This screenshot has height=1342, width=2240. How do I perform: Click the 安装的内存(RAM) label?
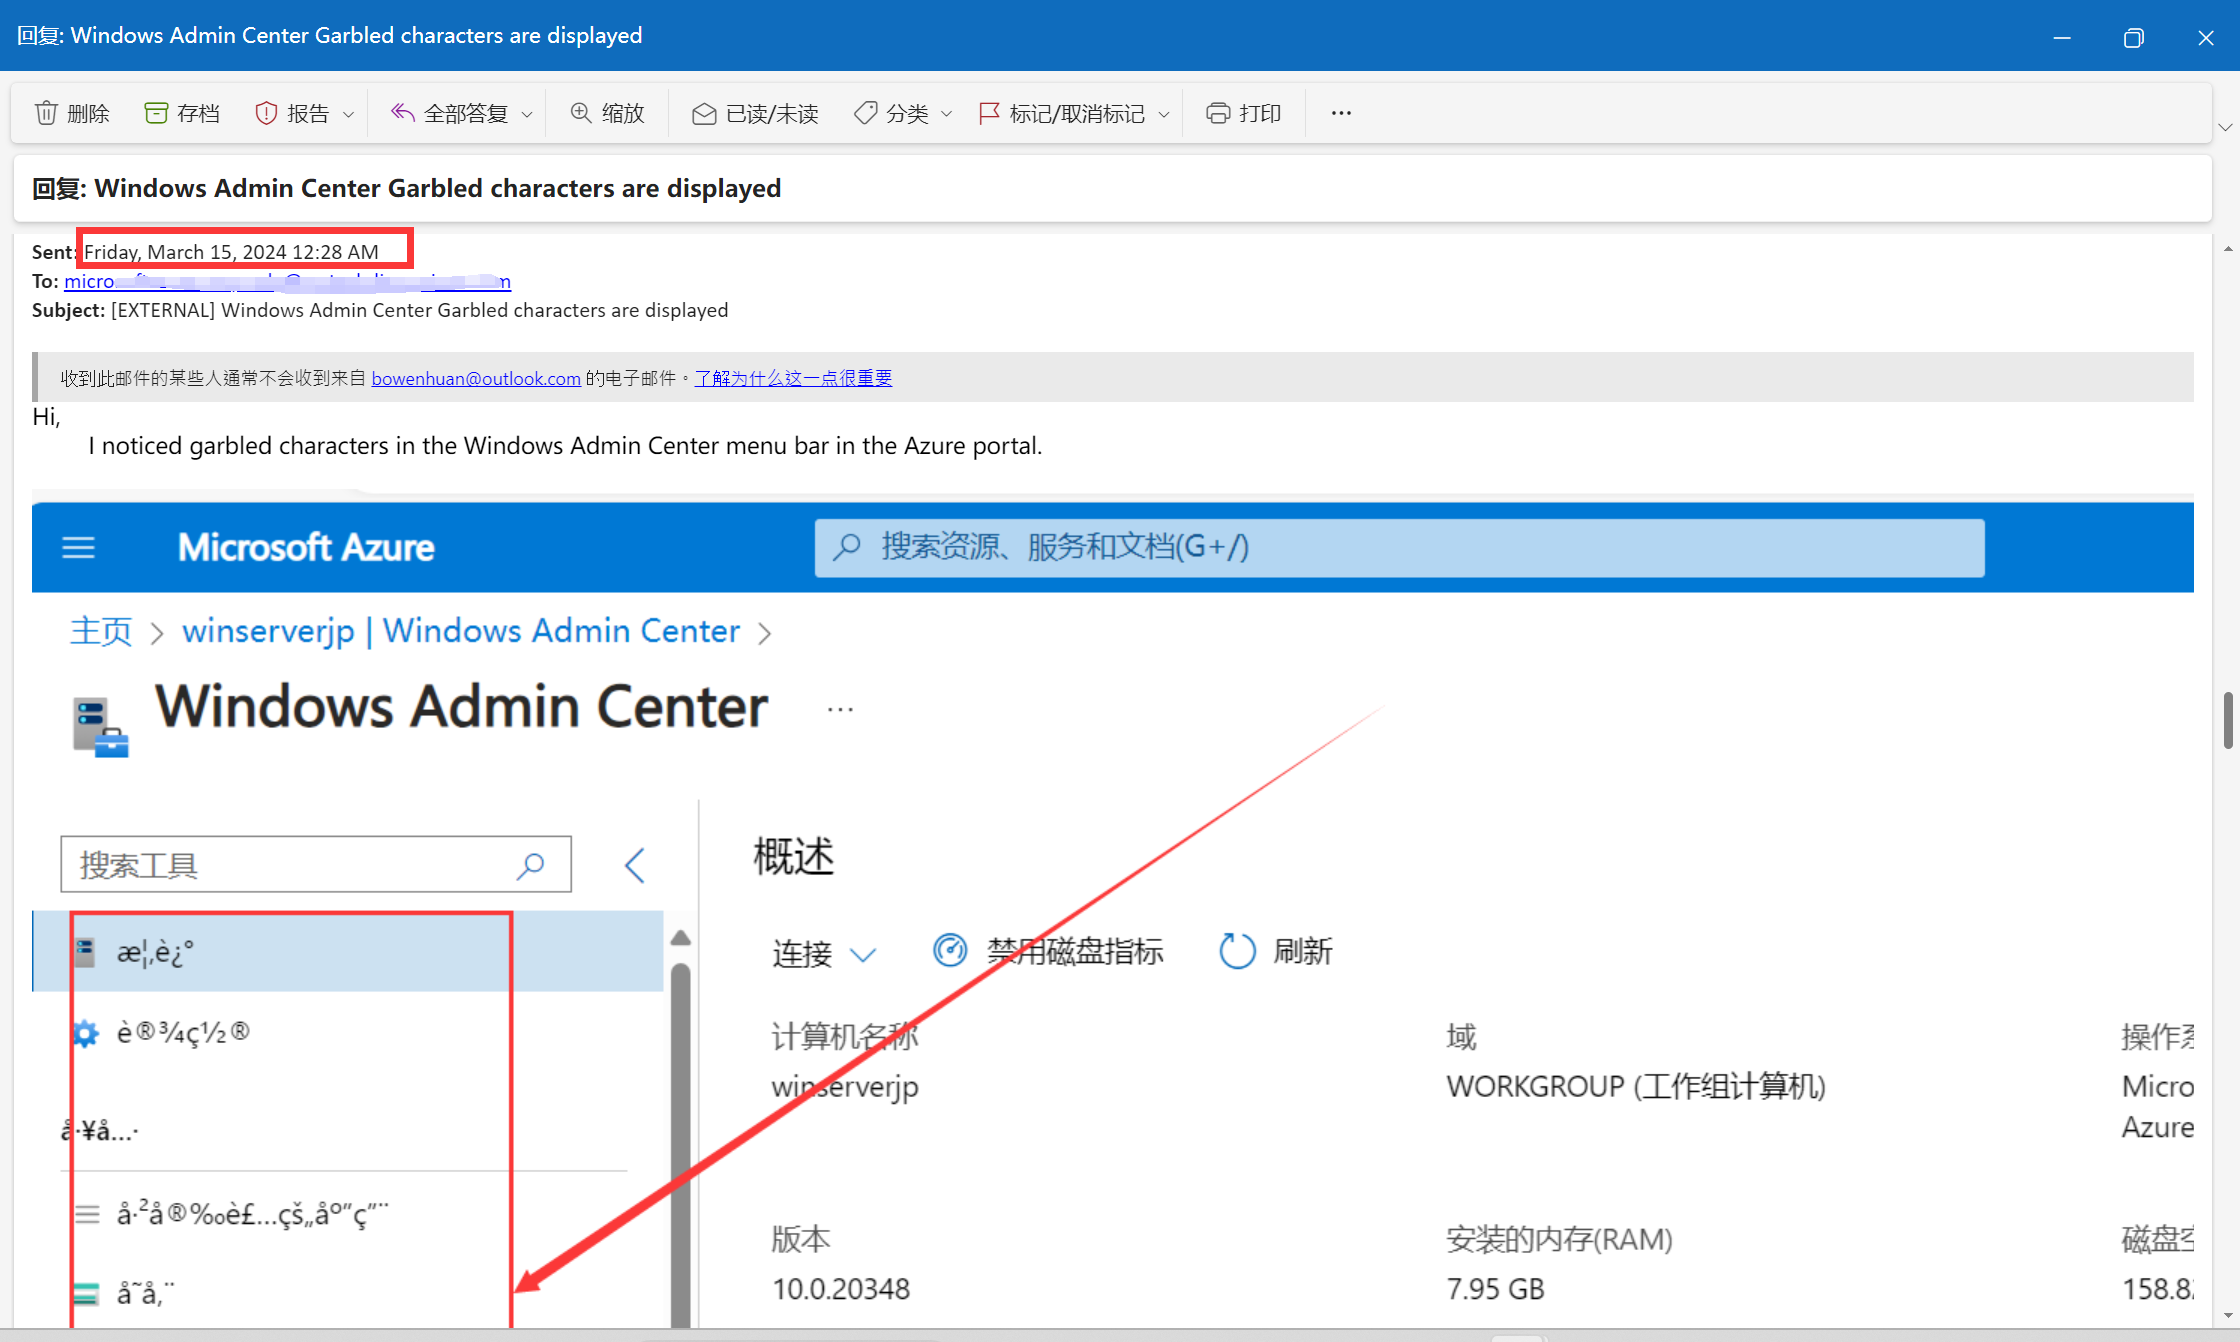[x=1559, y=1240]
